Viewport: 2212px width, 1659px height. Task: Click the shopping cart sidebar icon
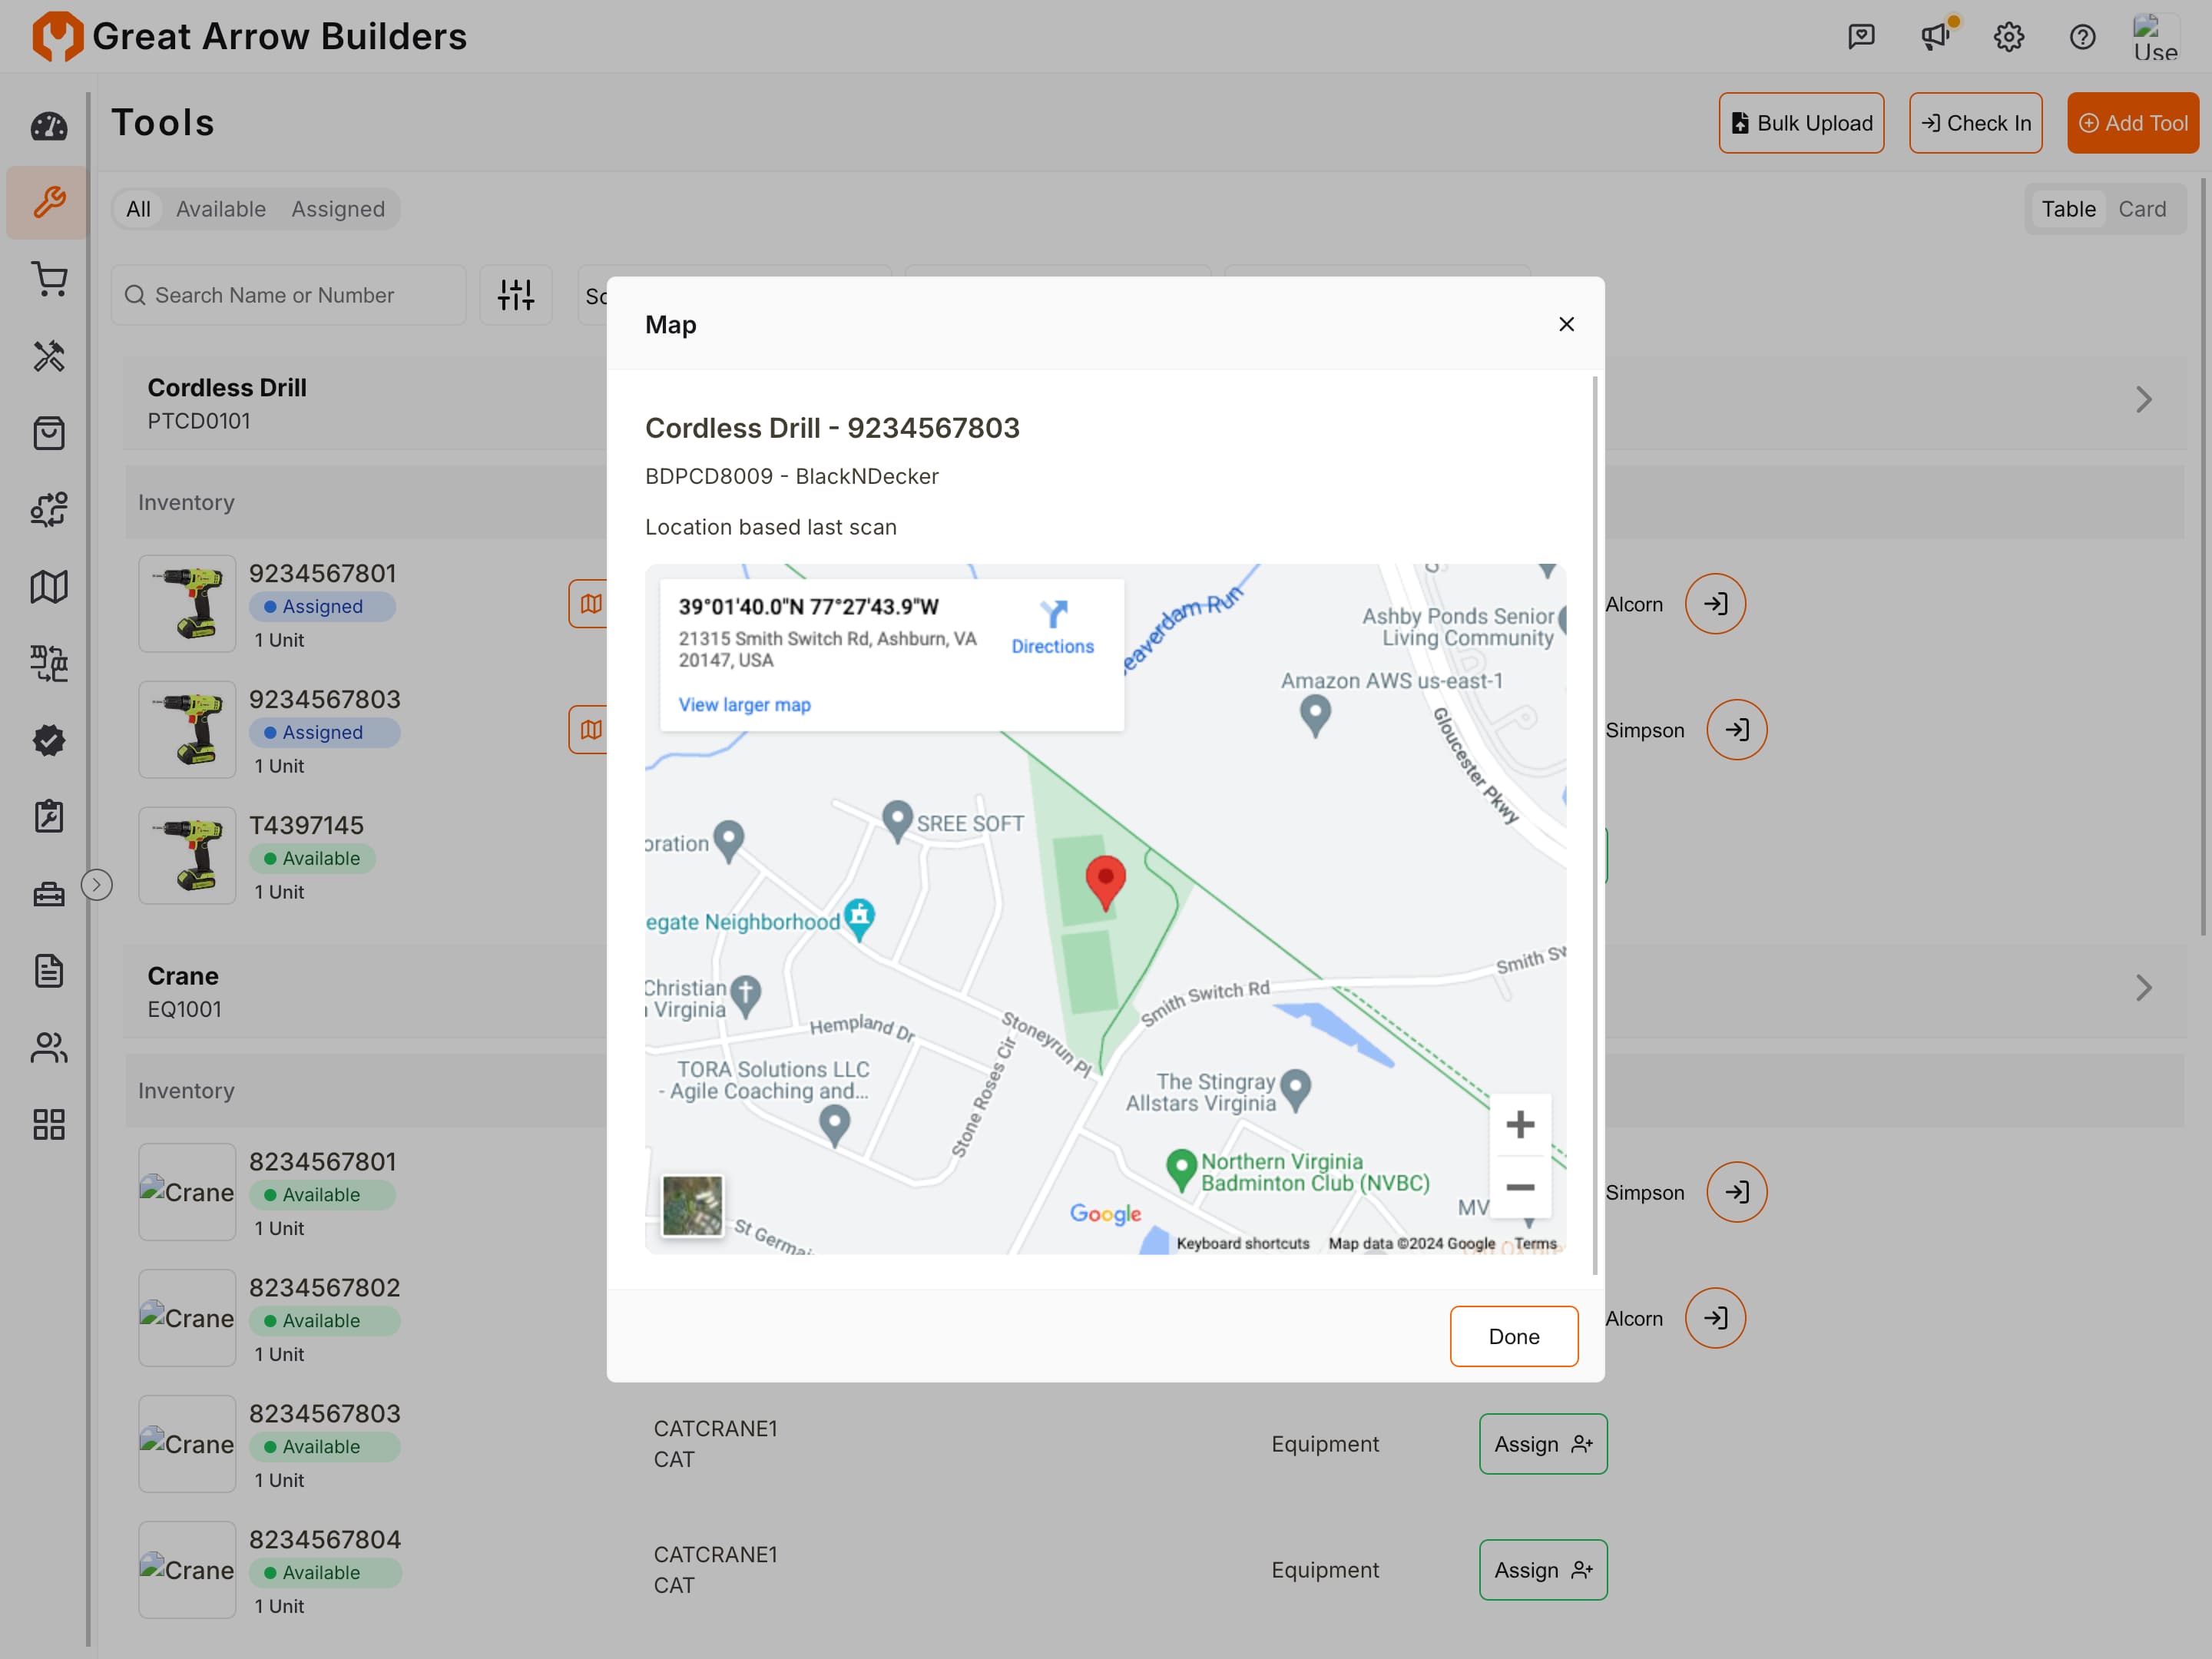coord(48,280)
